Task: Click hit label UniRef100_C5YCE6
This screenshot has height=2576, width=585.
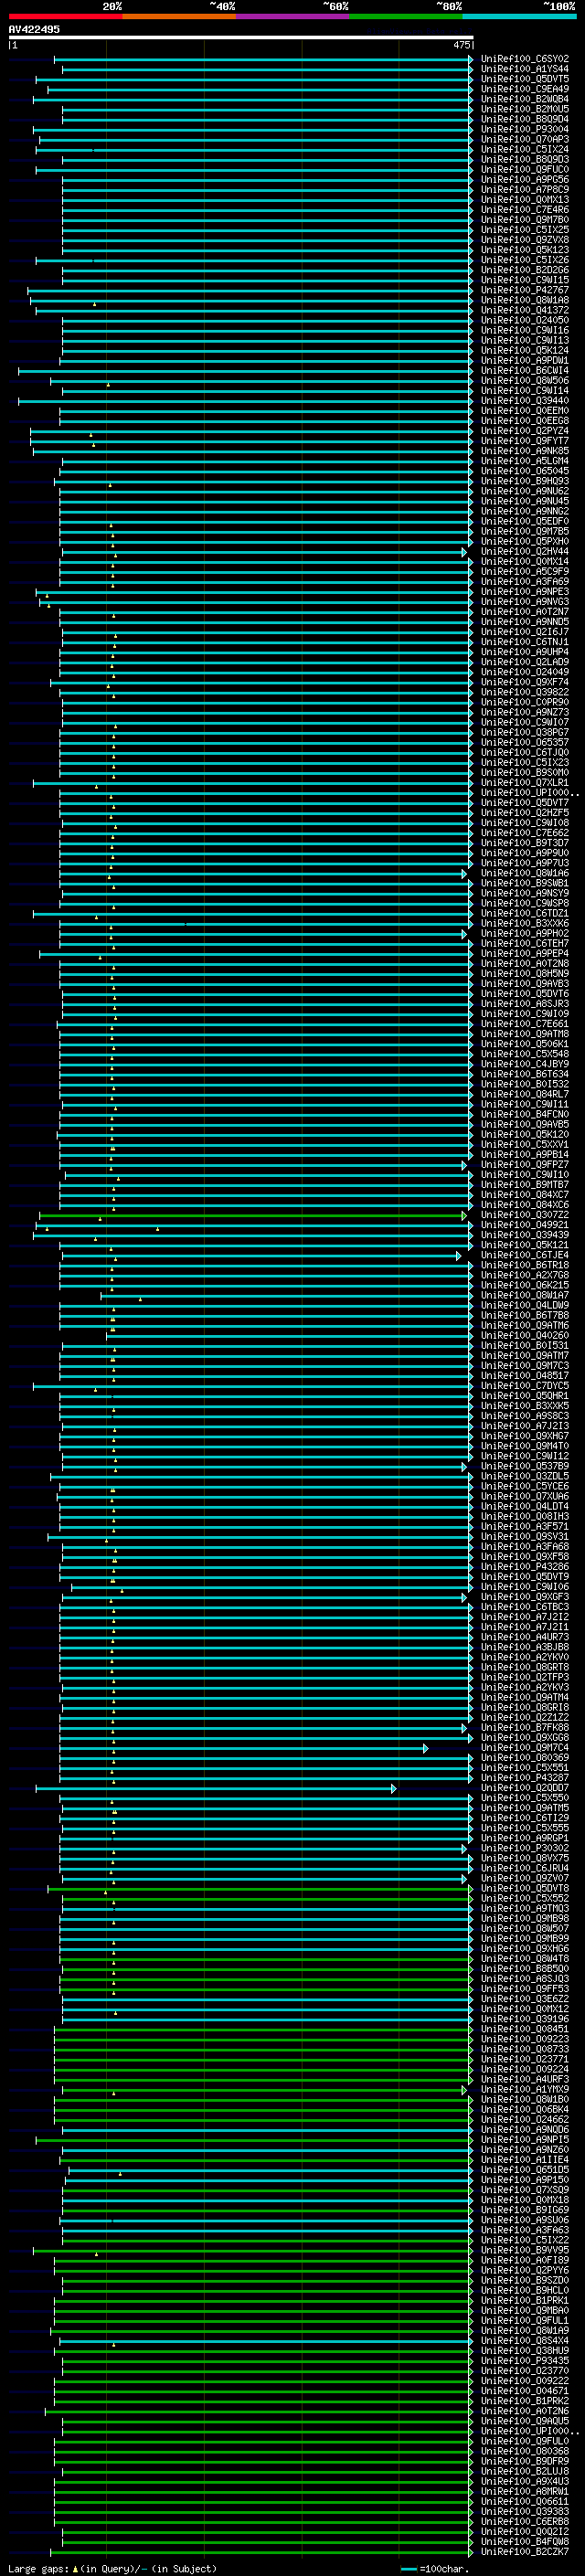Action: pyautogui.click(x=525, y=1487)
